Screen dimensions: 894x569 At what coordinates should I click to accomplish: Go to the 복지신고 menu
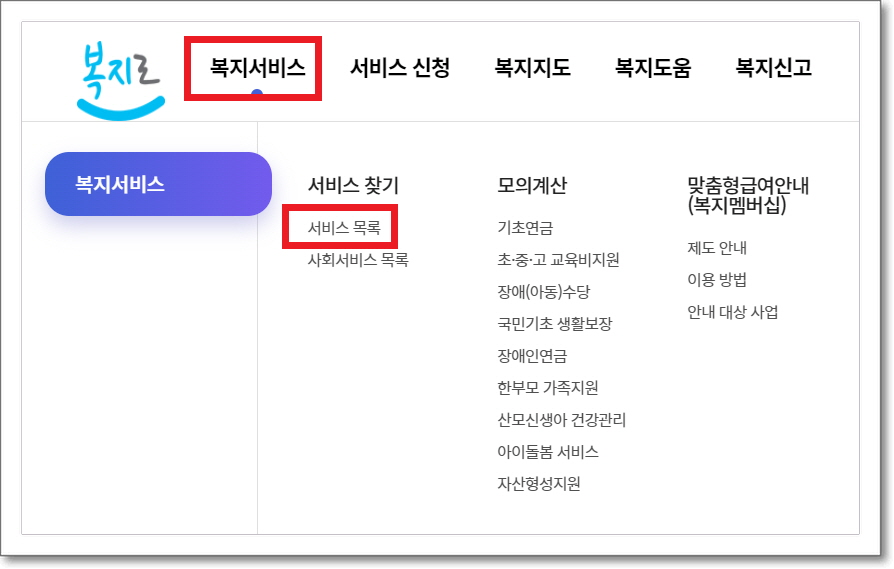tap(773, 68)
